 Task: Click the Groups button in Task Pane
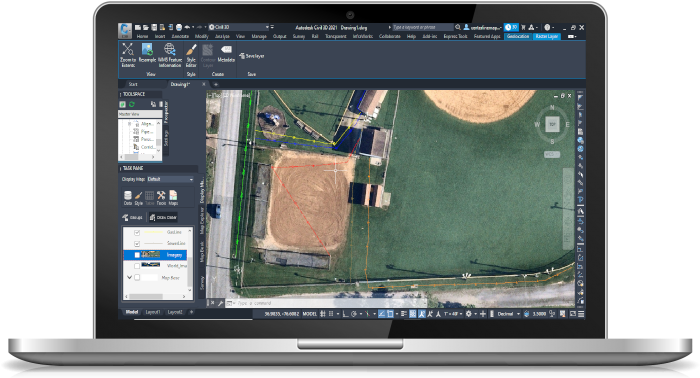pyautogui.click(x=132, y=217)
